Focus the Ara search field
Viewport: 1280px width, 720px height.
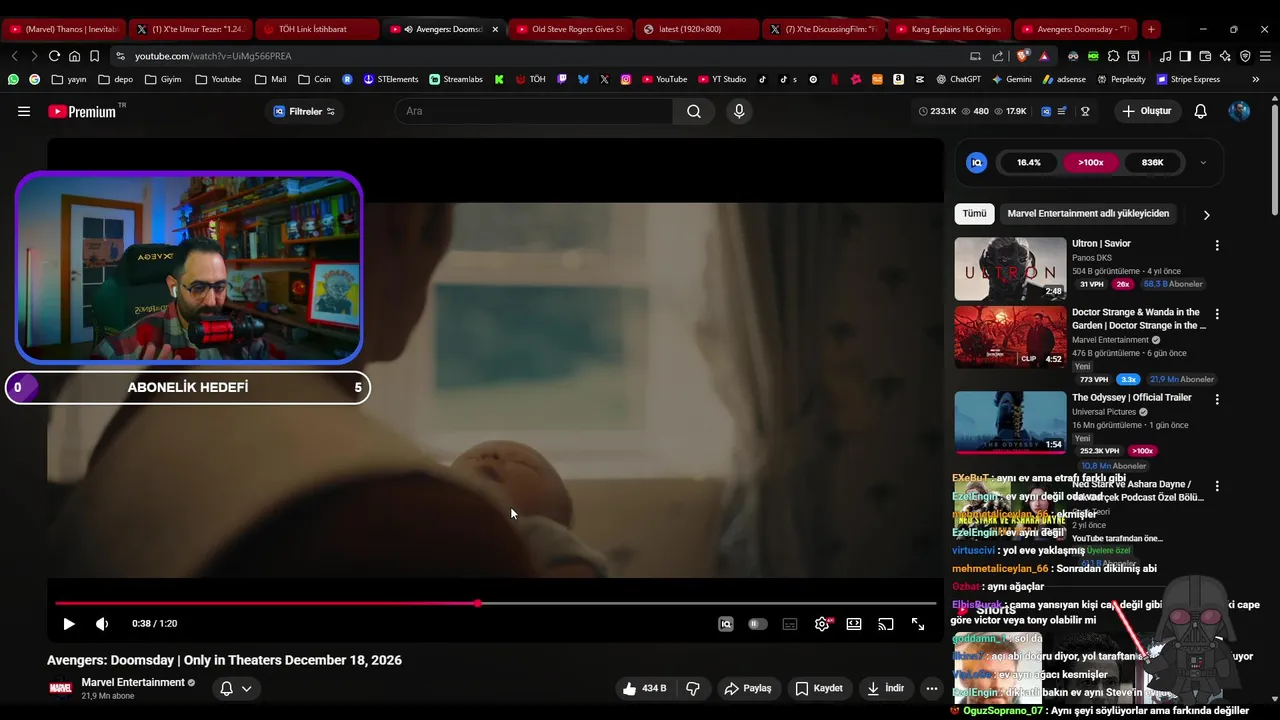(535, 111)
